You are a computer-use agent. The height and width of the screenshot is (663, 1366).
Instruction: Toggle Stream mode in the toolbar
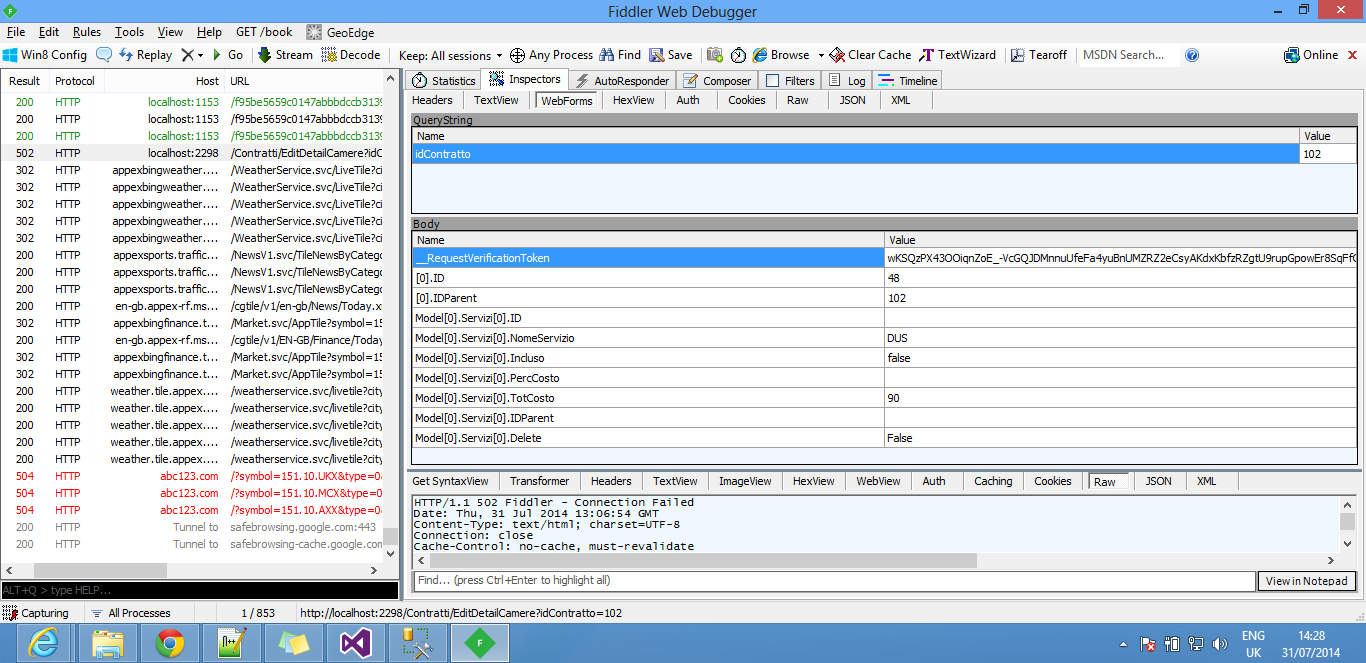pos(285,55)
